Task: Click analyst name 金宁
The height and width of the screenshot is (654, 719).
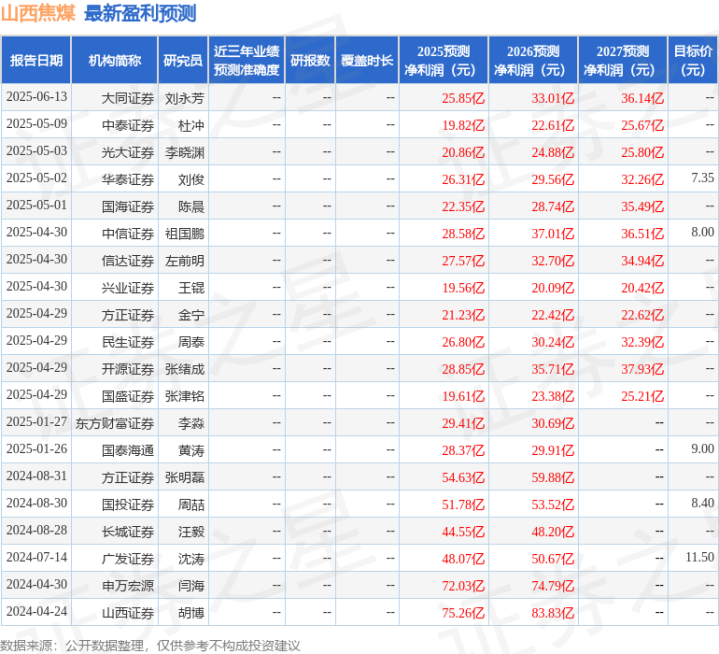Action: pos(191,315)
